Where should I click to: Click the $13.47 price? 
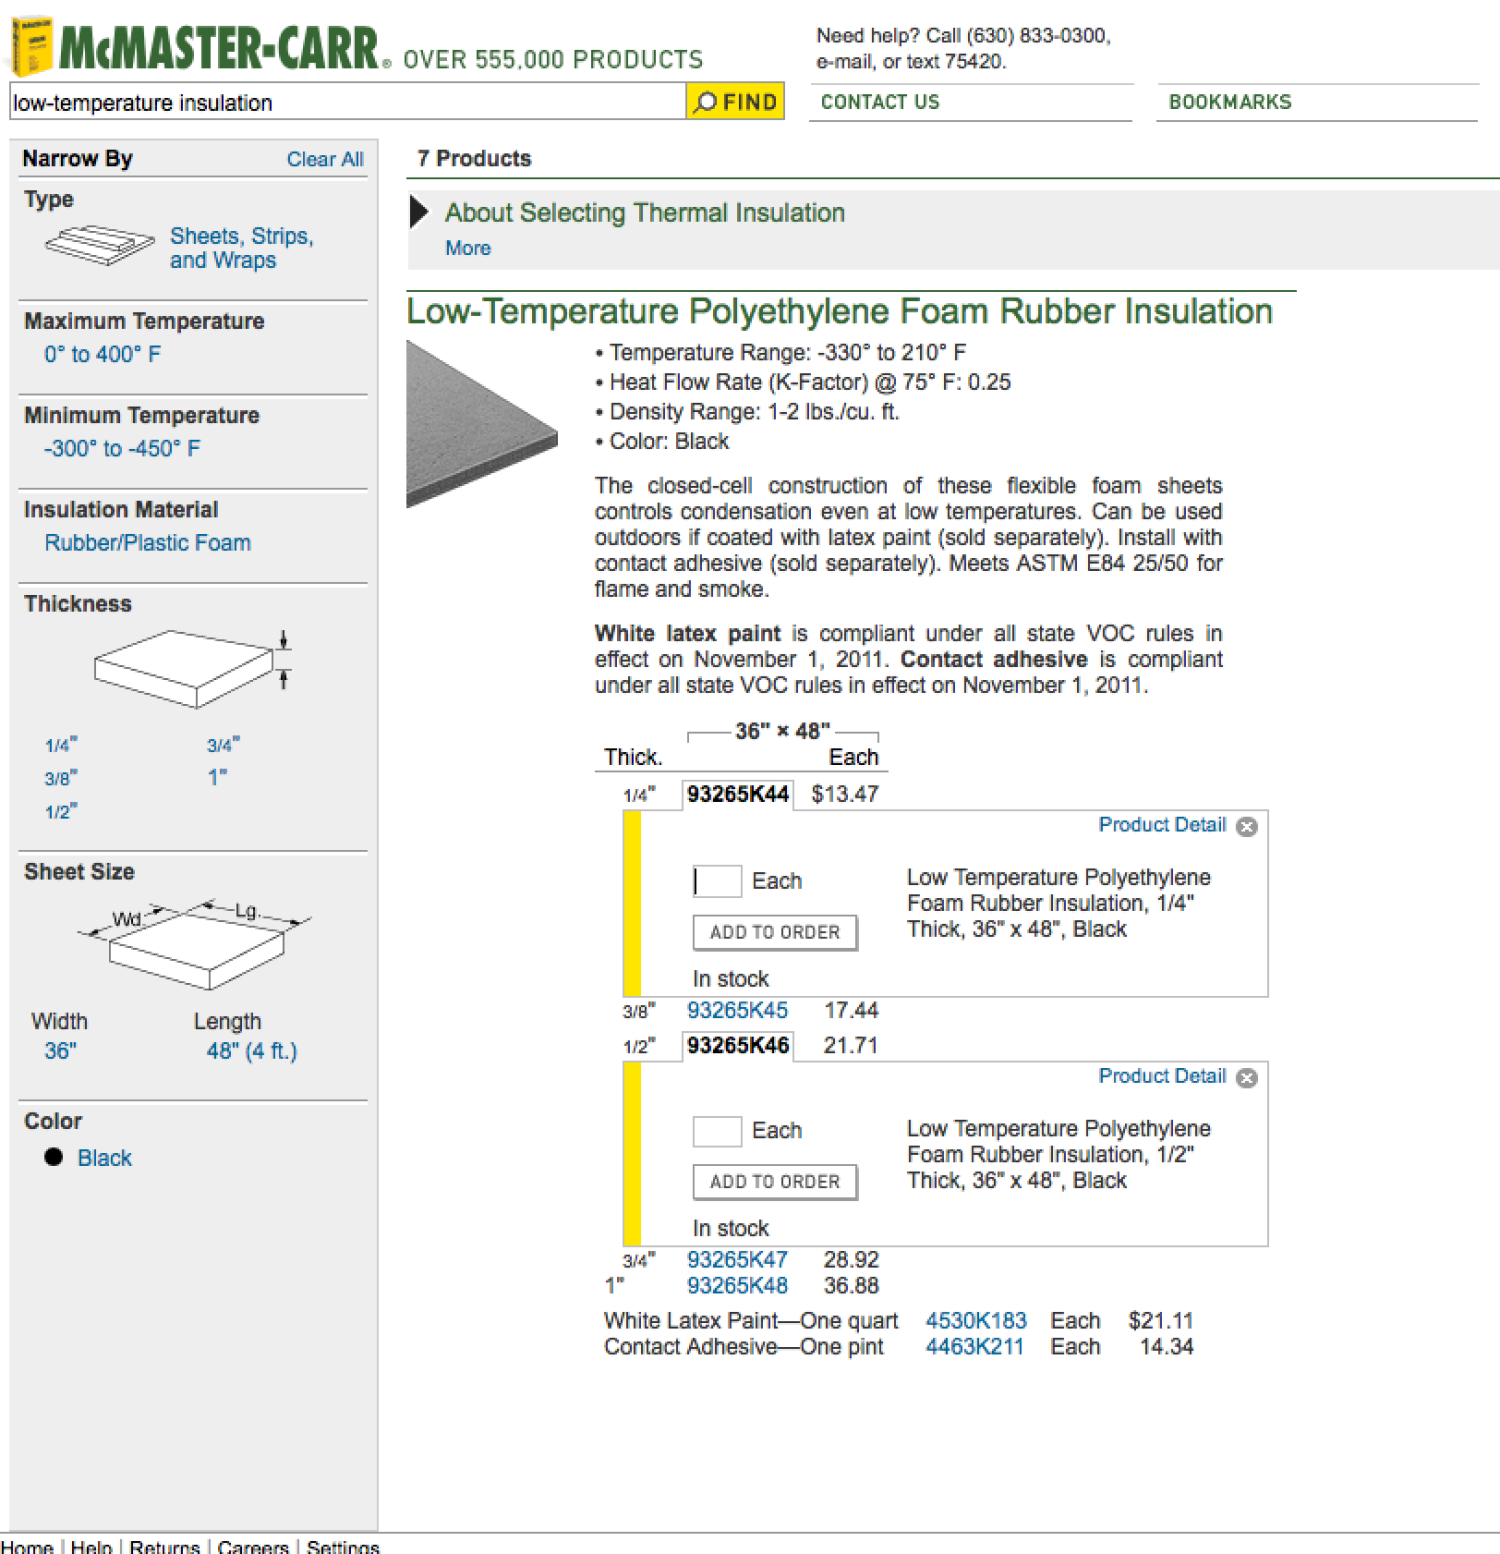click(x=845, y=794)
